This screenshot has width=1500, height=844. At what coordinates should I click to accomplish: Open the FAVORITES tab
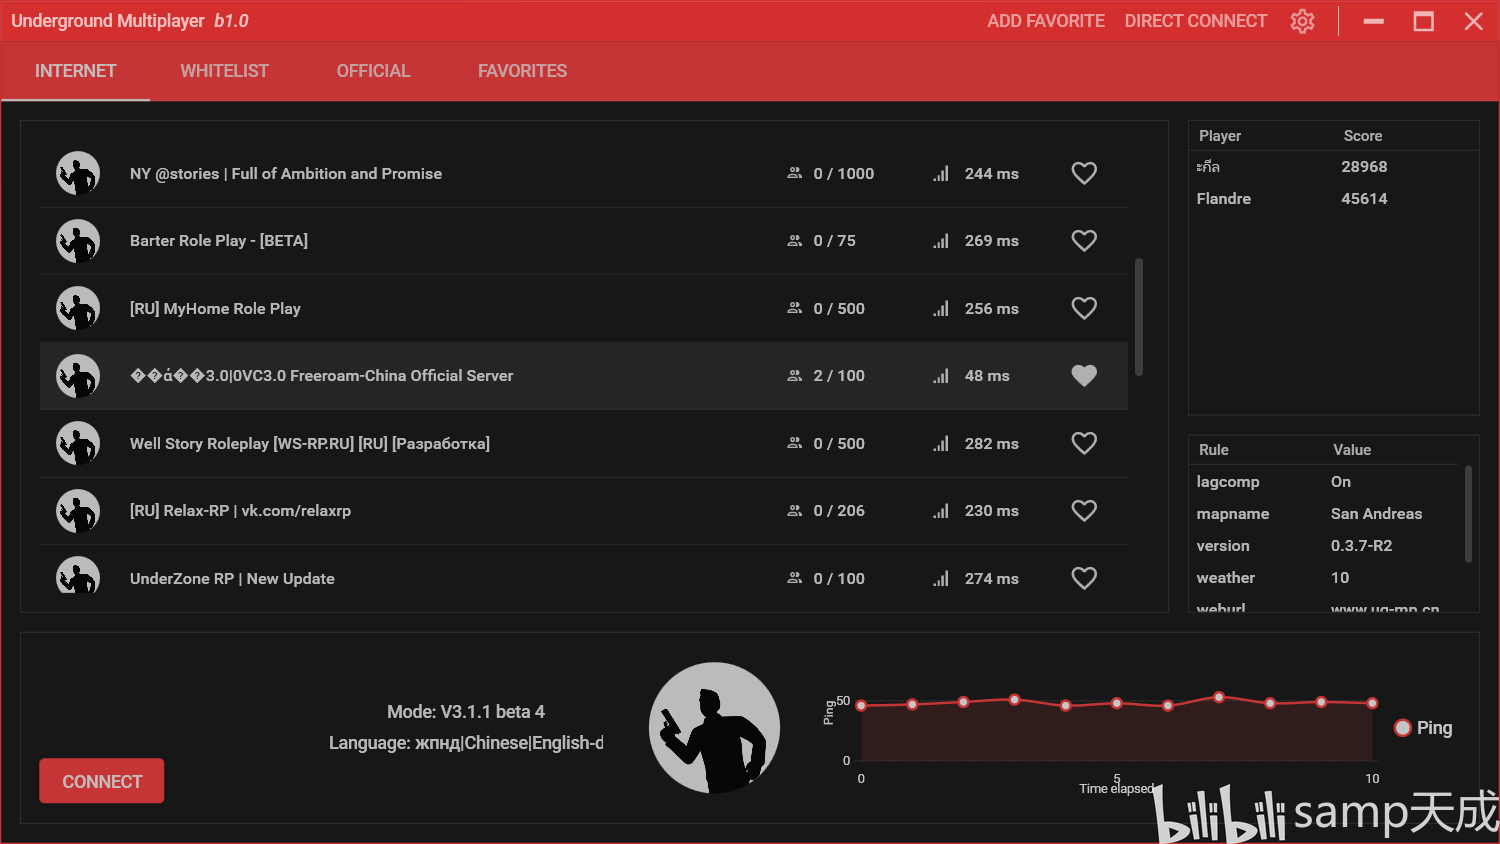pyautogui.click(x=523, y=71)
